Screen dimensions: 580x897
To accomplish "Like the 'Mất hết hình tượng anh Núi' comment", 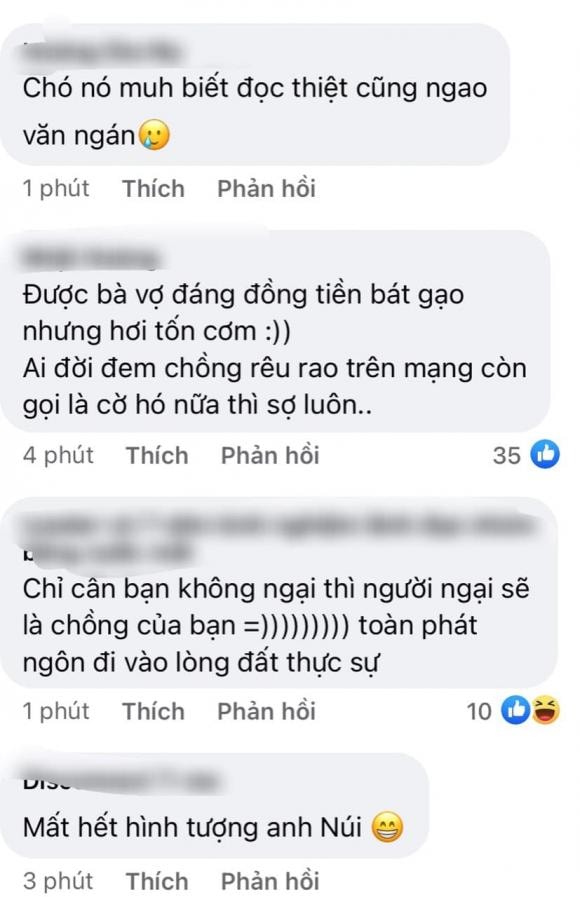I will (x=157, y=881).
